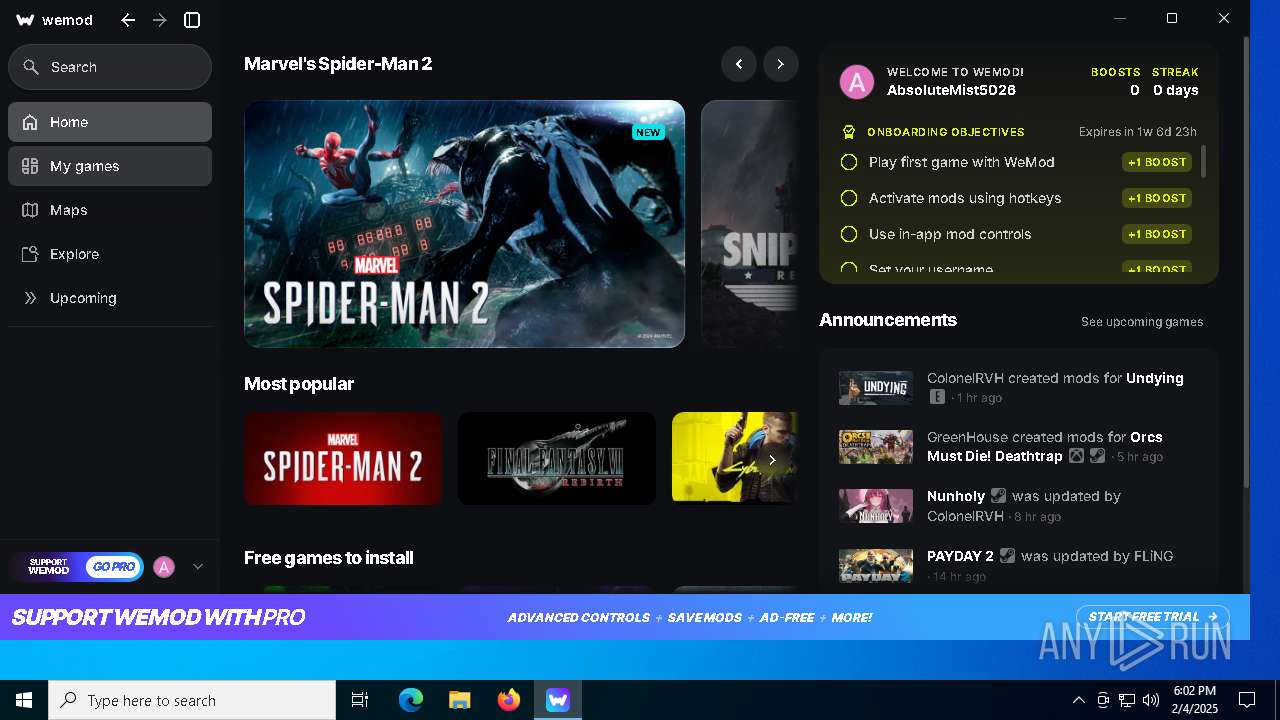Click the WeMod taskbar icon
The height and width of the screenshot is (720, 1280).
pos(558,700)
